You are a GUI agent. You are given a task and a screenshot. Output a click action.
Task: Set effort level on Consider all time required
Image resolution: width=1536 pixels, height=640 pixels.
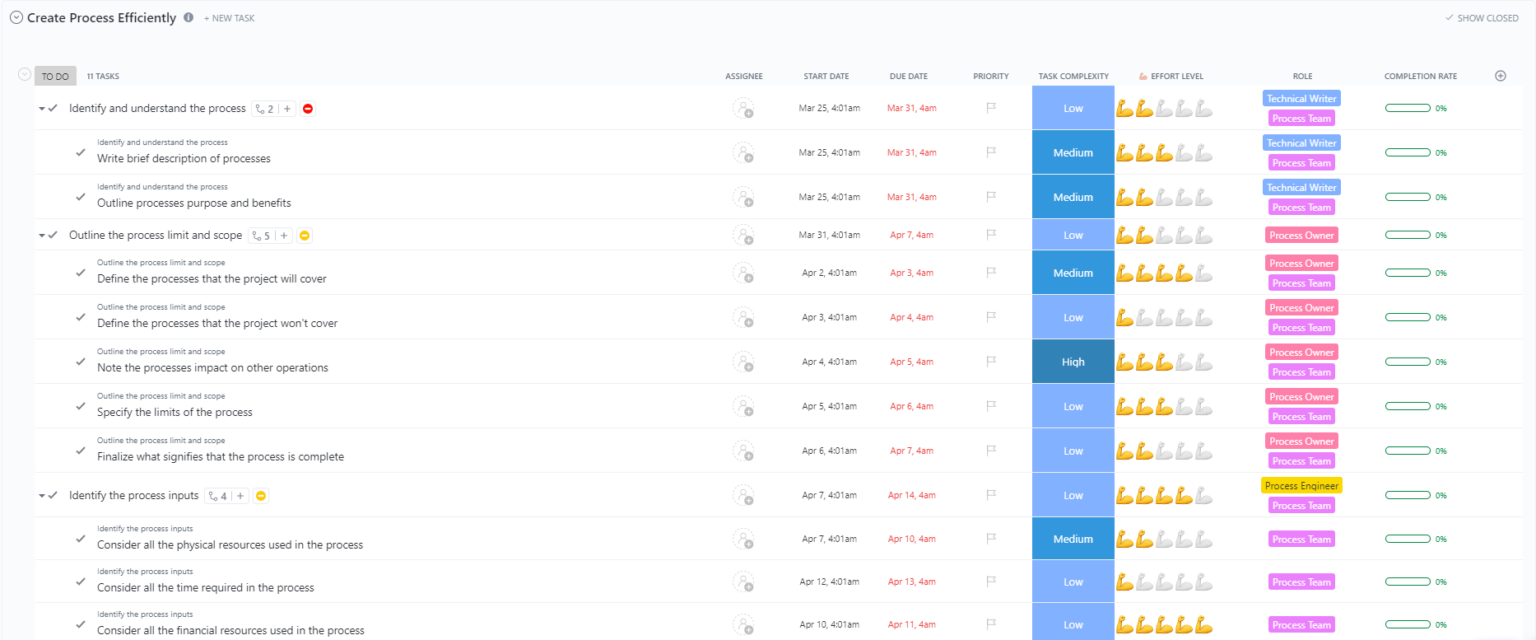[1164, 582]
